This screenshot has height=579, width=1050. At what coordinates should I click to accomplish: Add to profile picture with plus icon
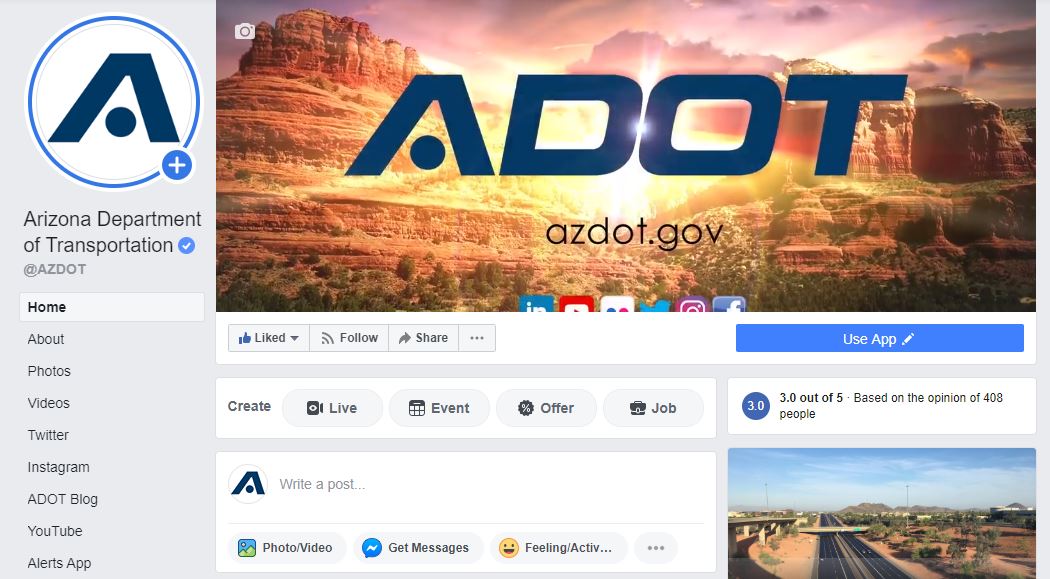tap(177, 165)
